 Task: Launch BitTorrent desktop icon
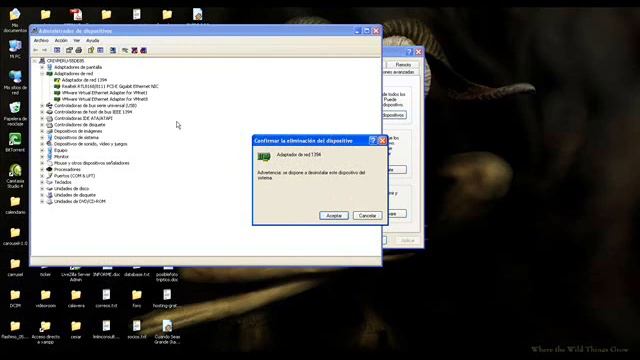pos(15,139)
